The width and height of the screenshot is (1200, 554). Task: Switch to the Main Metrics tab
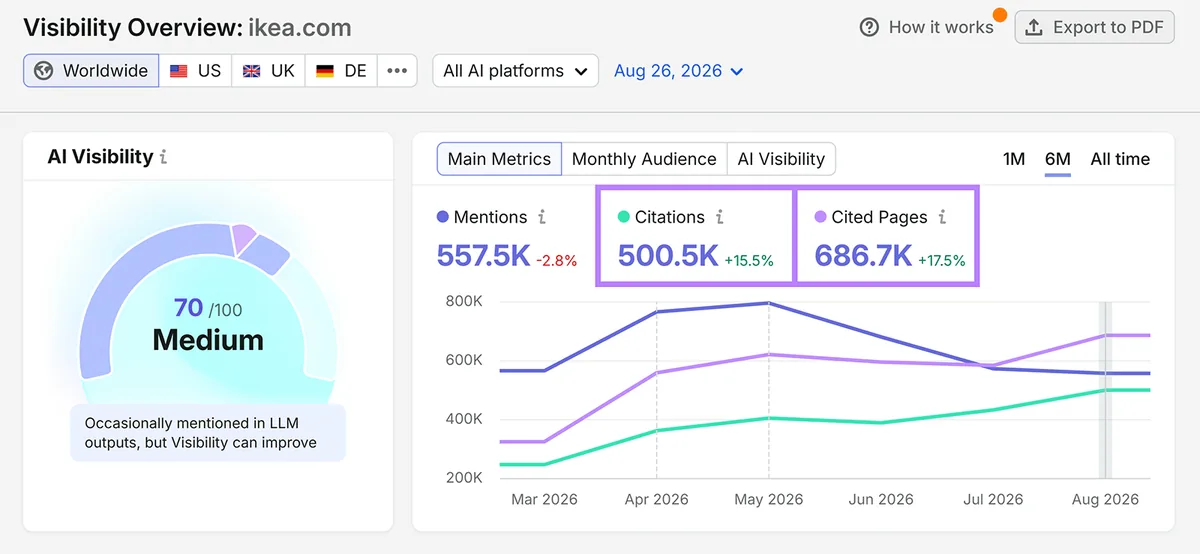pyautogui.click(x=499, y=159)
